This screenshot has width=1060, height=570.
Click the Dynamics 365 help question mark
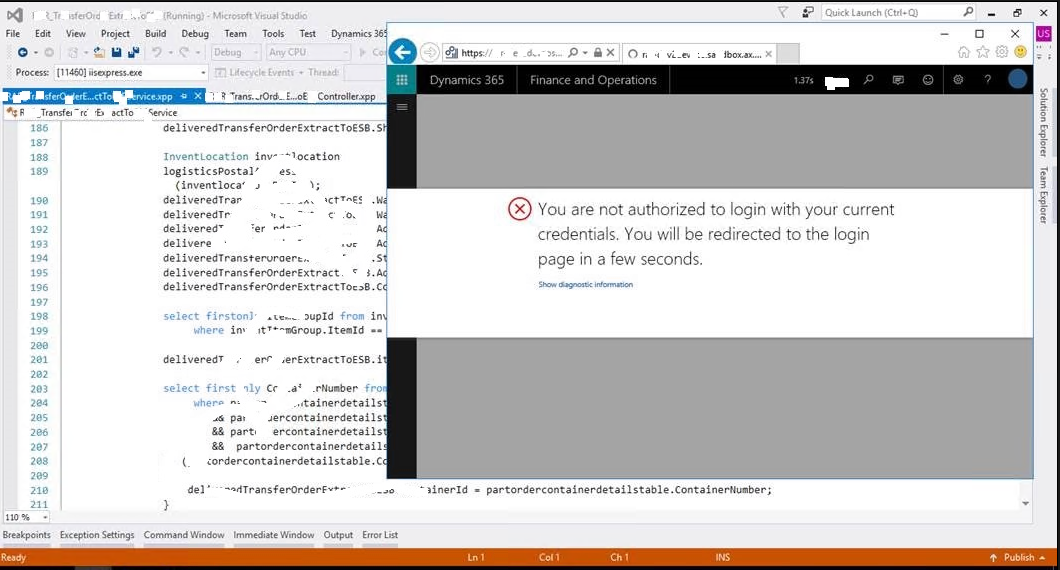pyautogui.click(x=988, y=80)
